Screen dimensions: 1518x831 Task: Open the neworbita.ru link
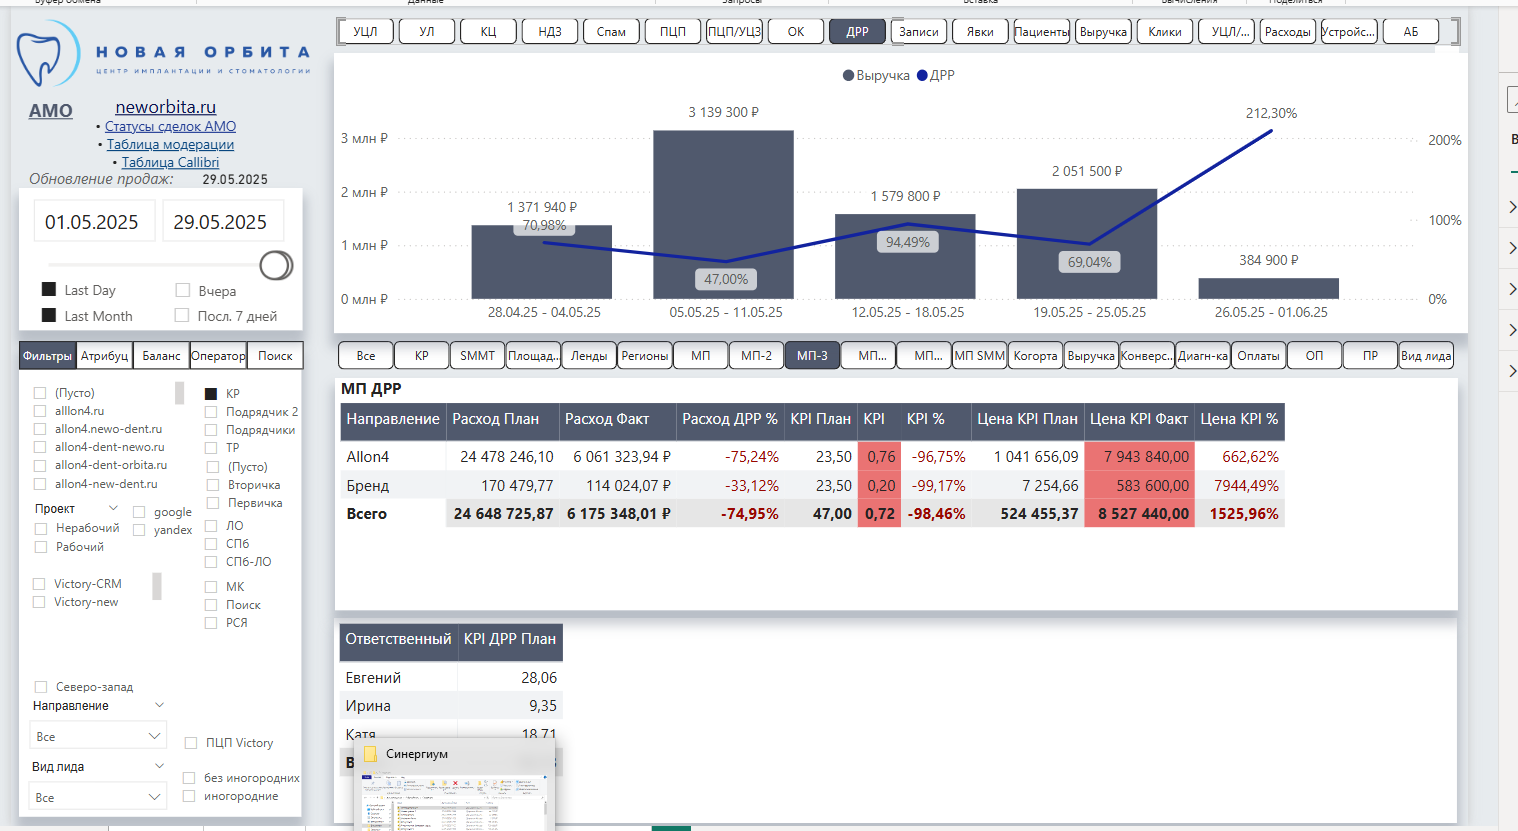point(166,107)
